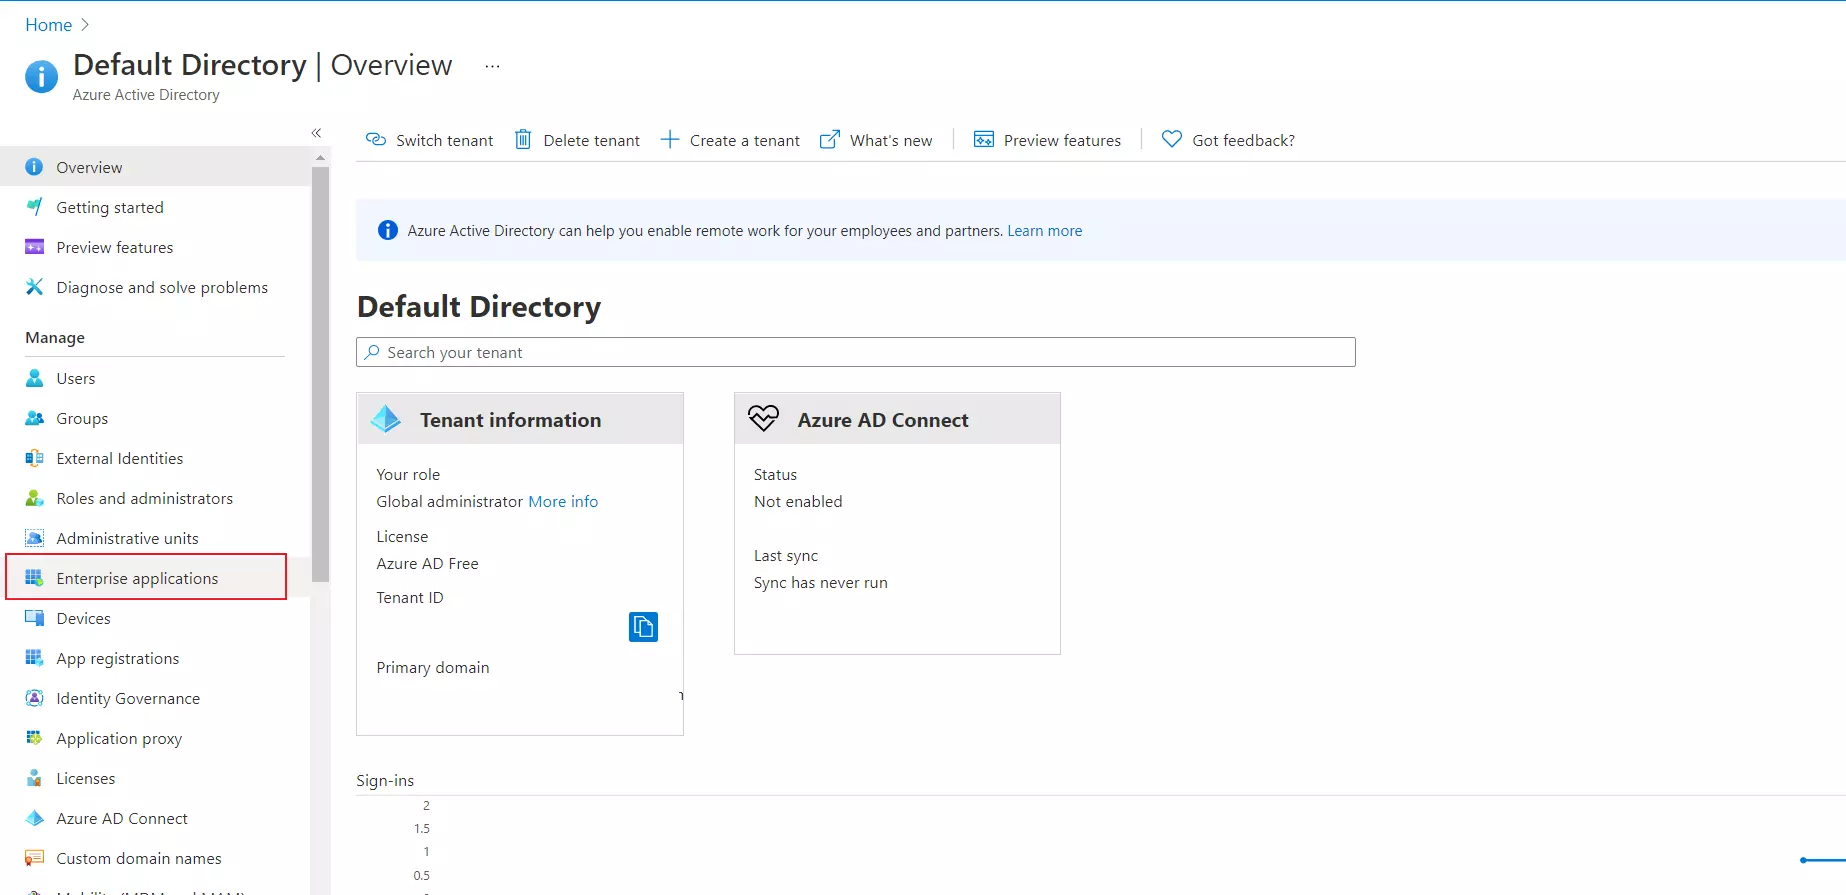Go to the Home breadcrumb link

(x=48, y=25)
